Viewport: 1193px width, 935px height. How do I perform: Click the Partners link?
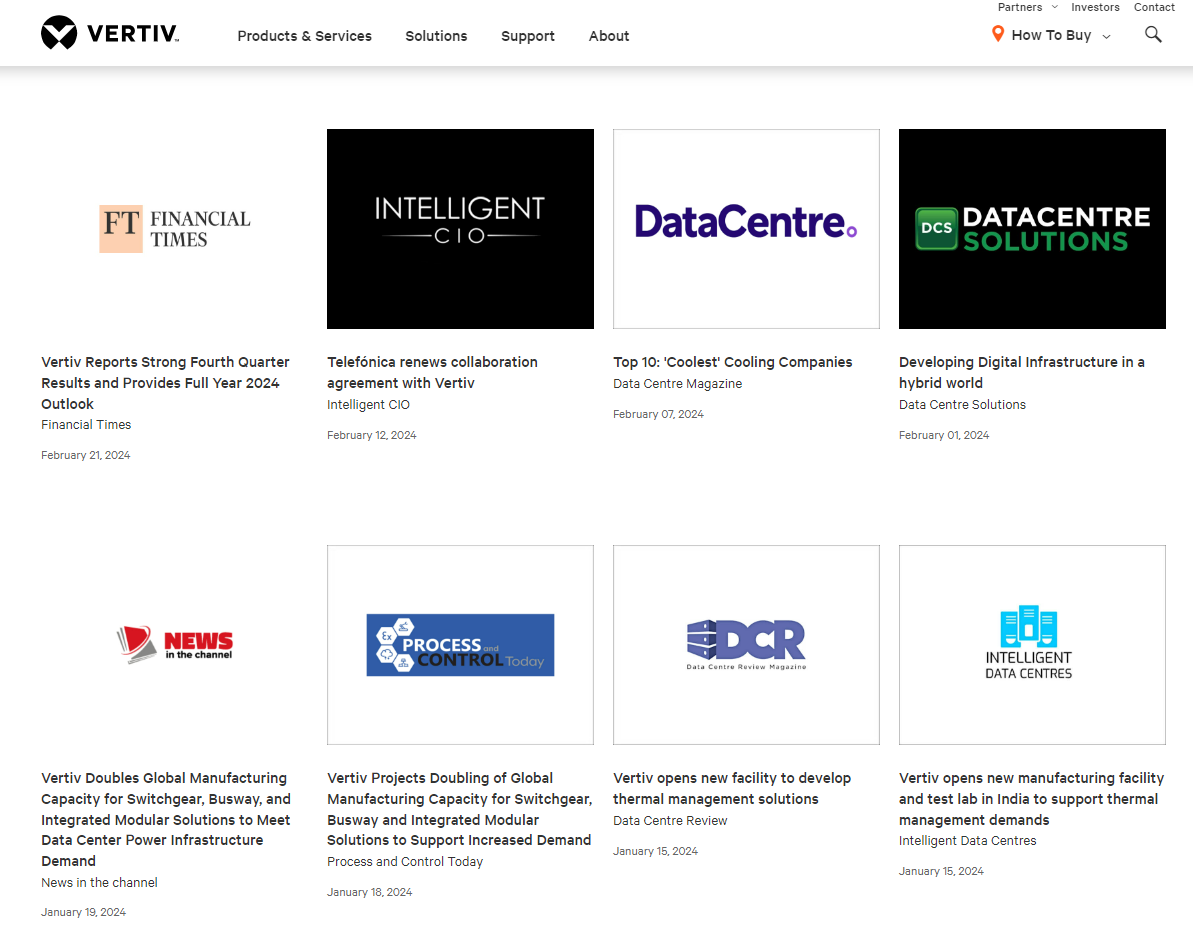1020,7
